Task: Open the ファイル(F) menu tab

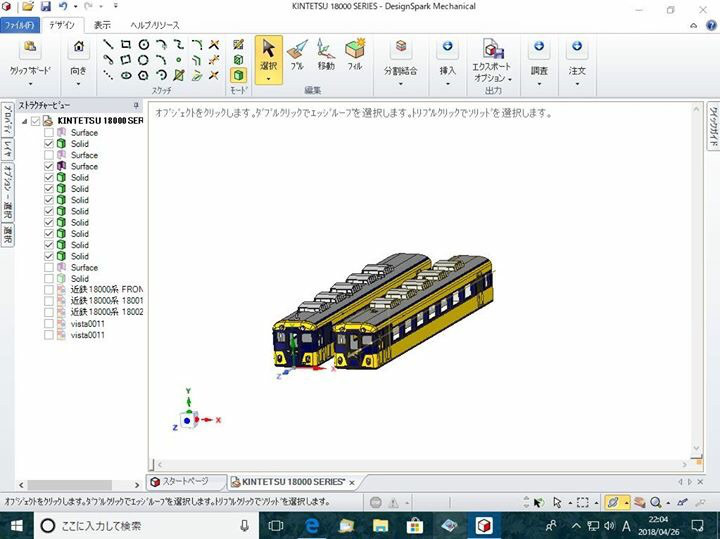Action: (20, 25)
